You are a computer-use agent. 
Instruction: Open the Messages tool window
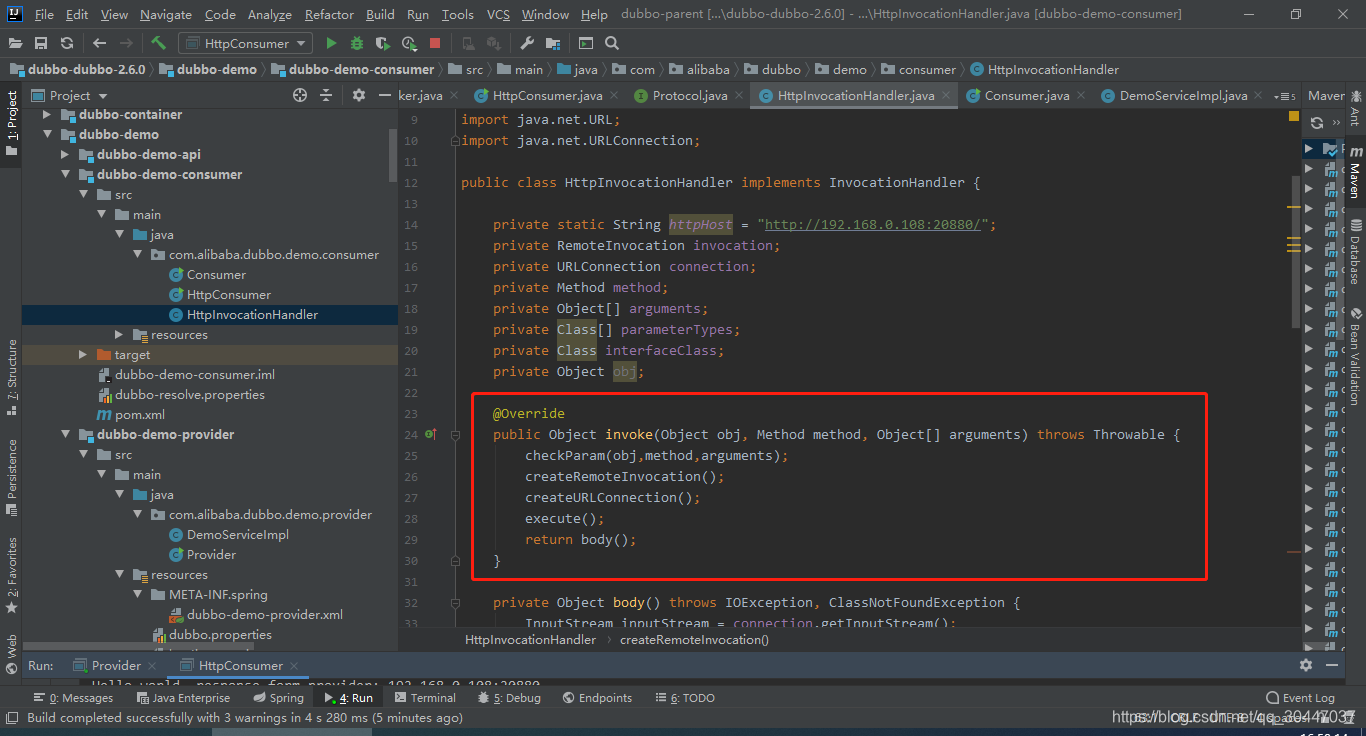tap(74, 698)
